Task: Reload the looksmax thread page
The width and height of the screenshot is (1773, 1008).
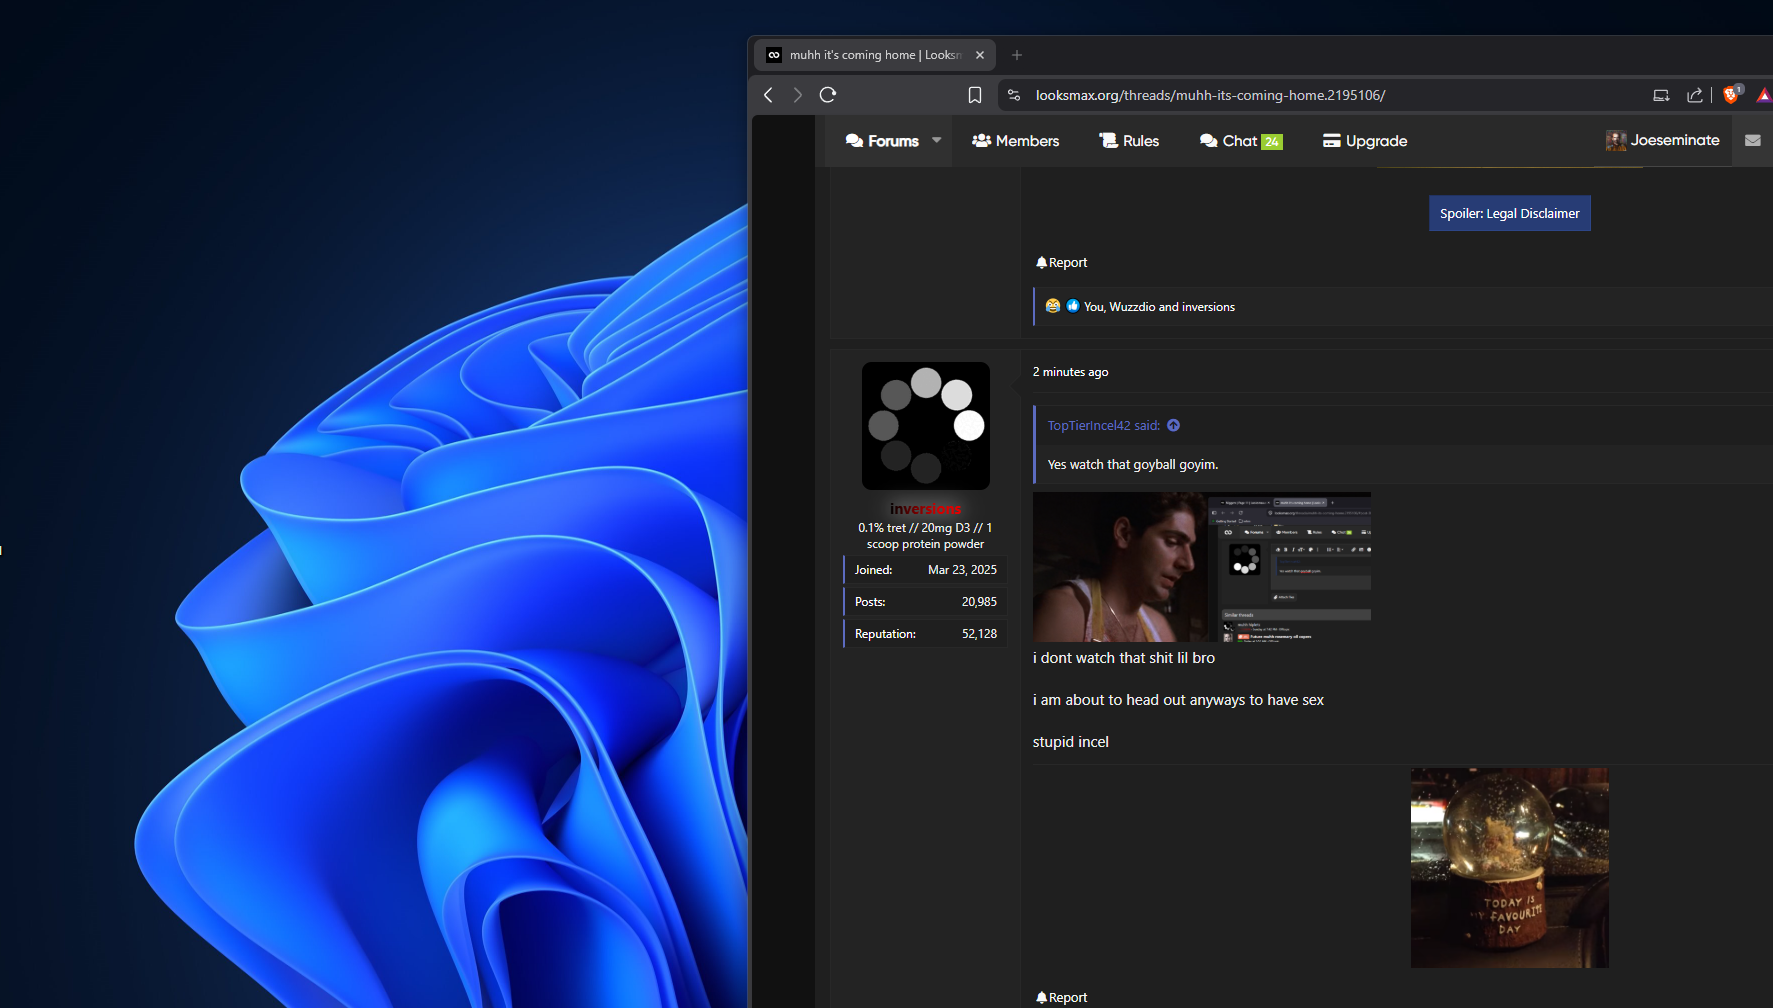Action: [x=828, y=95]
